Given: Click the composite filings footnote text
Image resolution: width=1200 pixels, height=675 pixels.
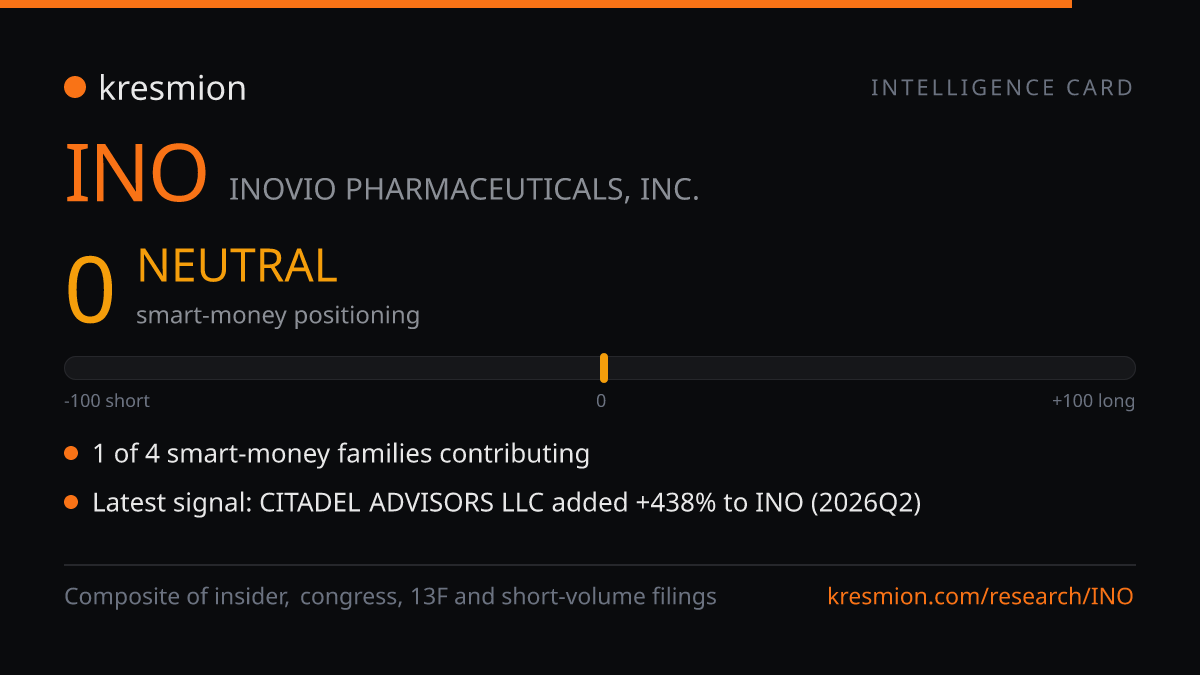Looking at the screenshot, I should 390,597.
